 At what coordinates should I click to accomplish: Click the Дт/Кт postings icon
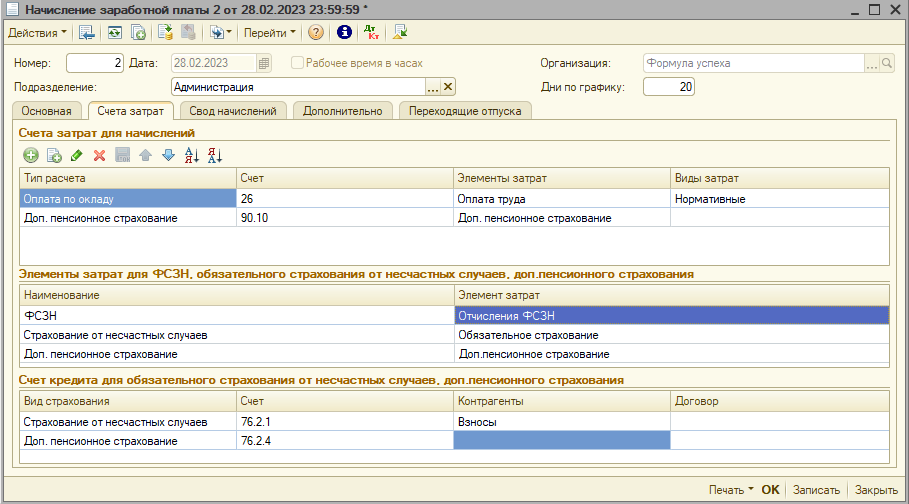(371, 32)
